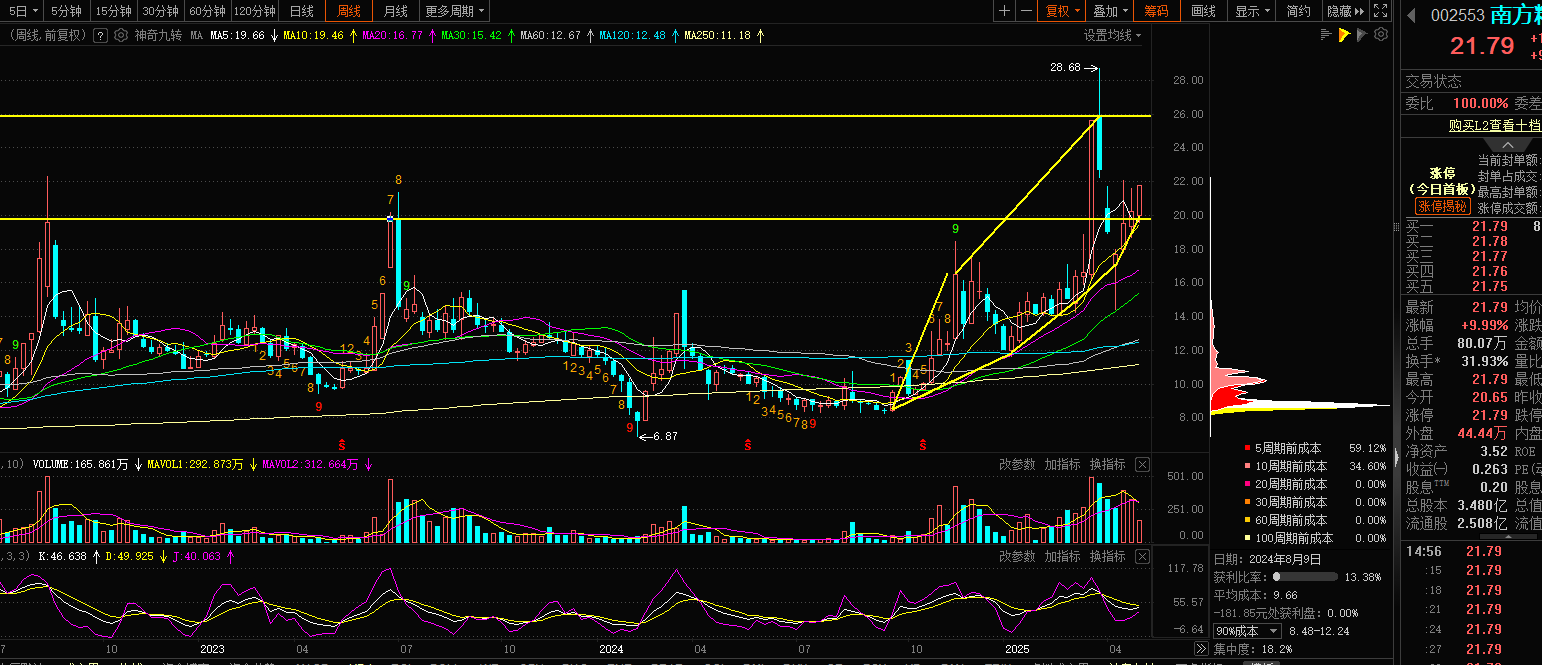
Task: Switch to 日线 daily chart
Action: tap(301, 11)
